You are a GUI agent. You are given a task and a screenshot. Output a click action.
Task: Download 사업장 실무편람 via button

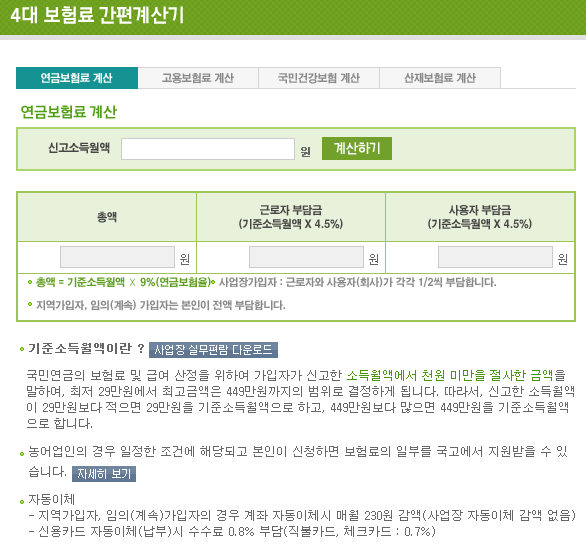(213, 350)
